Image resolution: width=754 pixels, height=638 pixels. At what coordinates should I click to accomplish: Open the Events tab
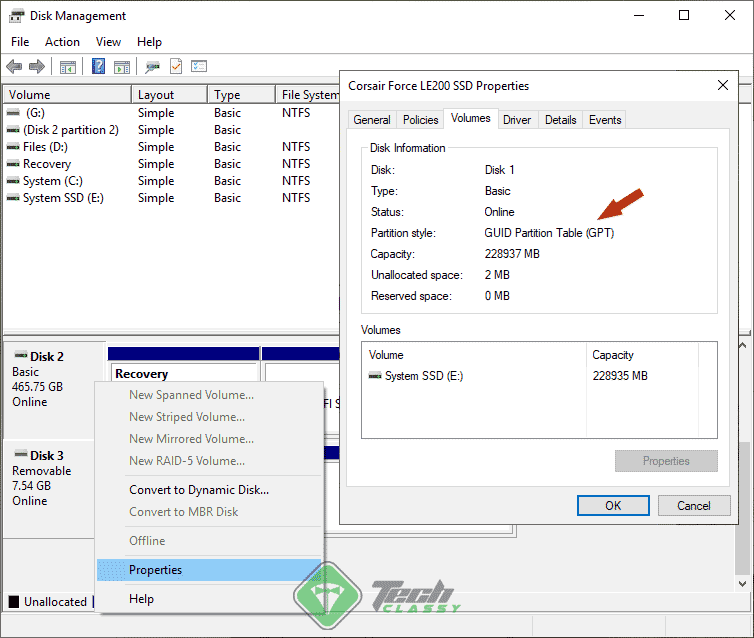605,120
